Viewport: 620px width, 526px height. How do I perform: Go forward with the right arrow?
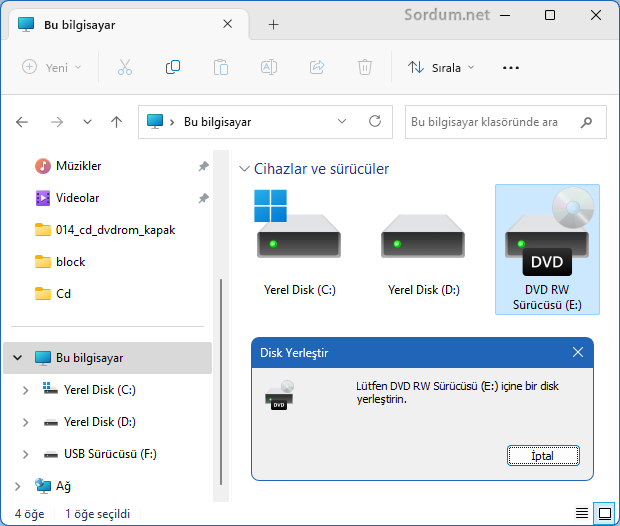pyautogui.click(x=57, y=122)
